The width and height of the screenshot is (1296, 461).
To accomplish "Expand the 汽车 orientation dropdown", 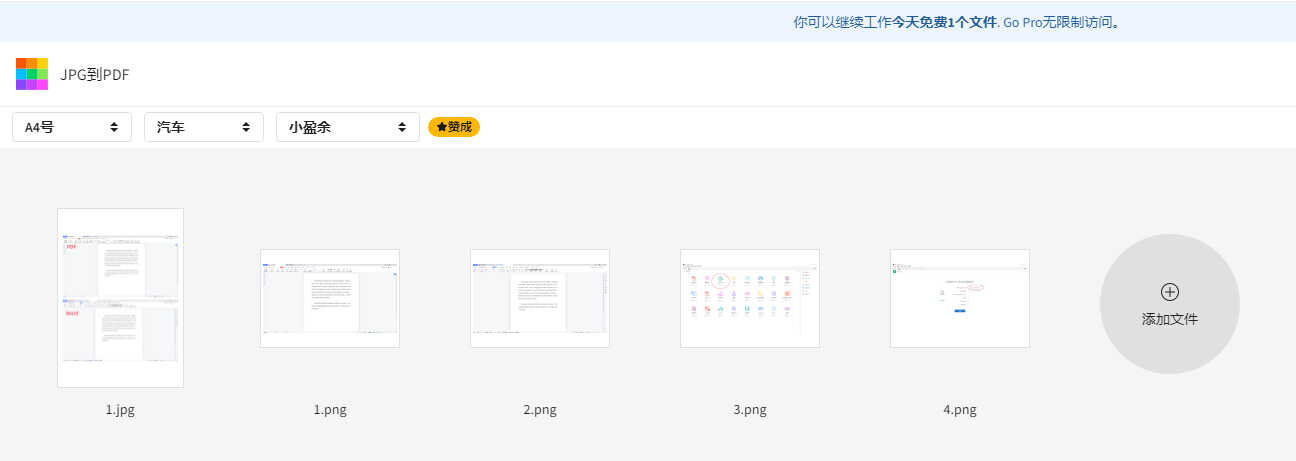I will coord(204,127).
